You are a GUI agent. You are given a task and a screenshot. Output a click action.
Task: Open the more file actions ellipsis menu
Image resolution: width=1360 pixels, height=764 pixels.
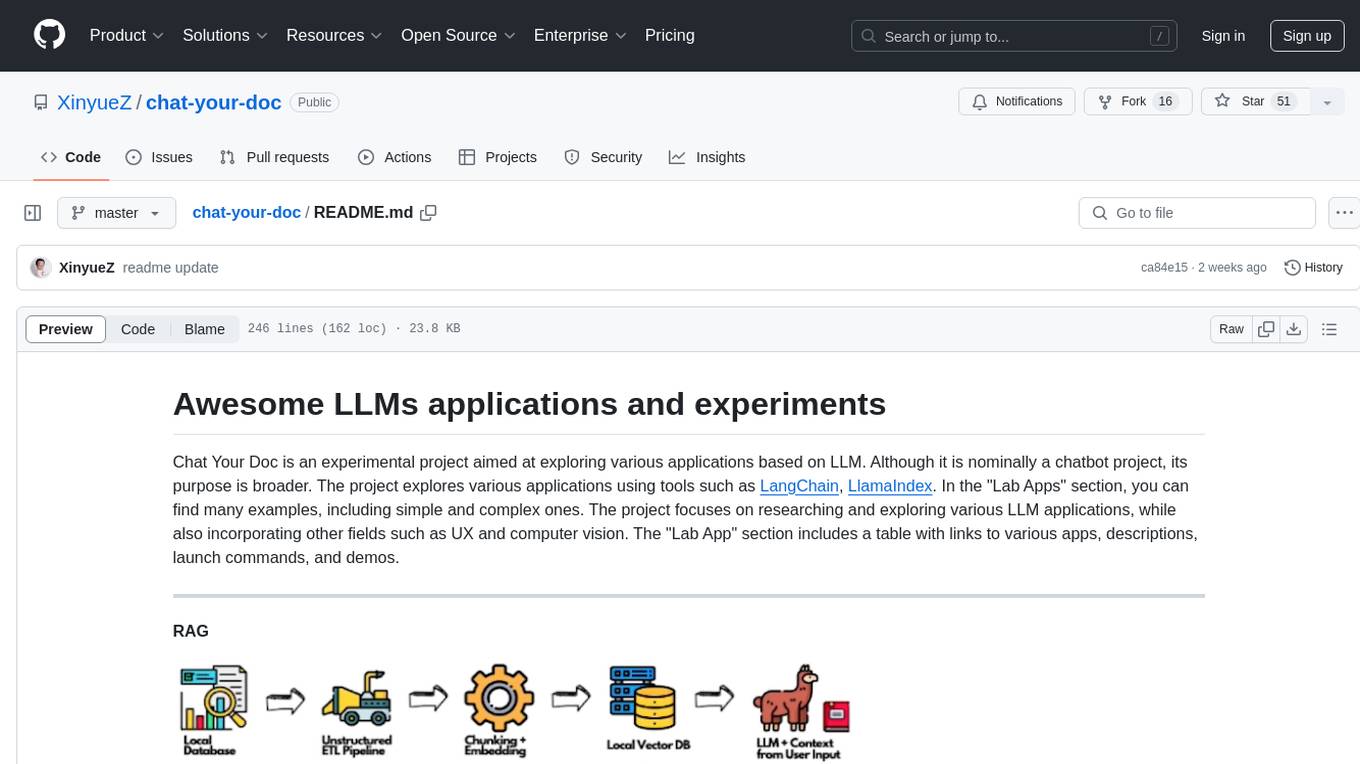click(1344, 213)
